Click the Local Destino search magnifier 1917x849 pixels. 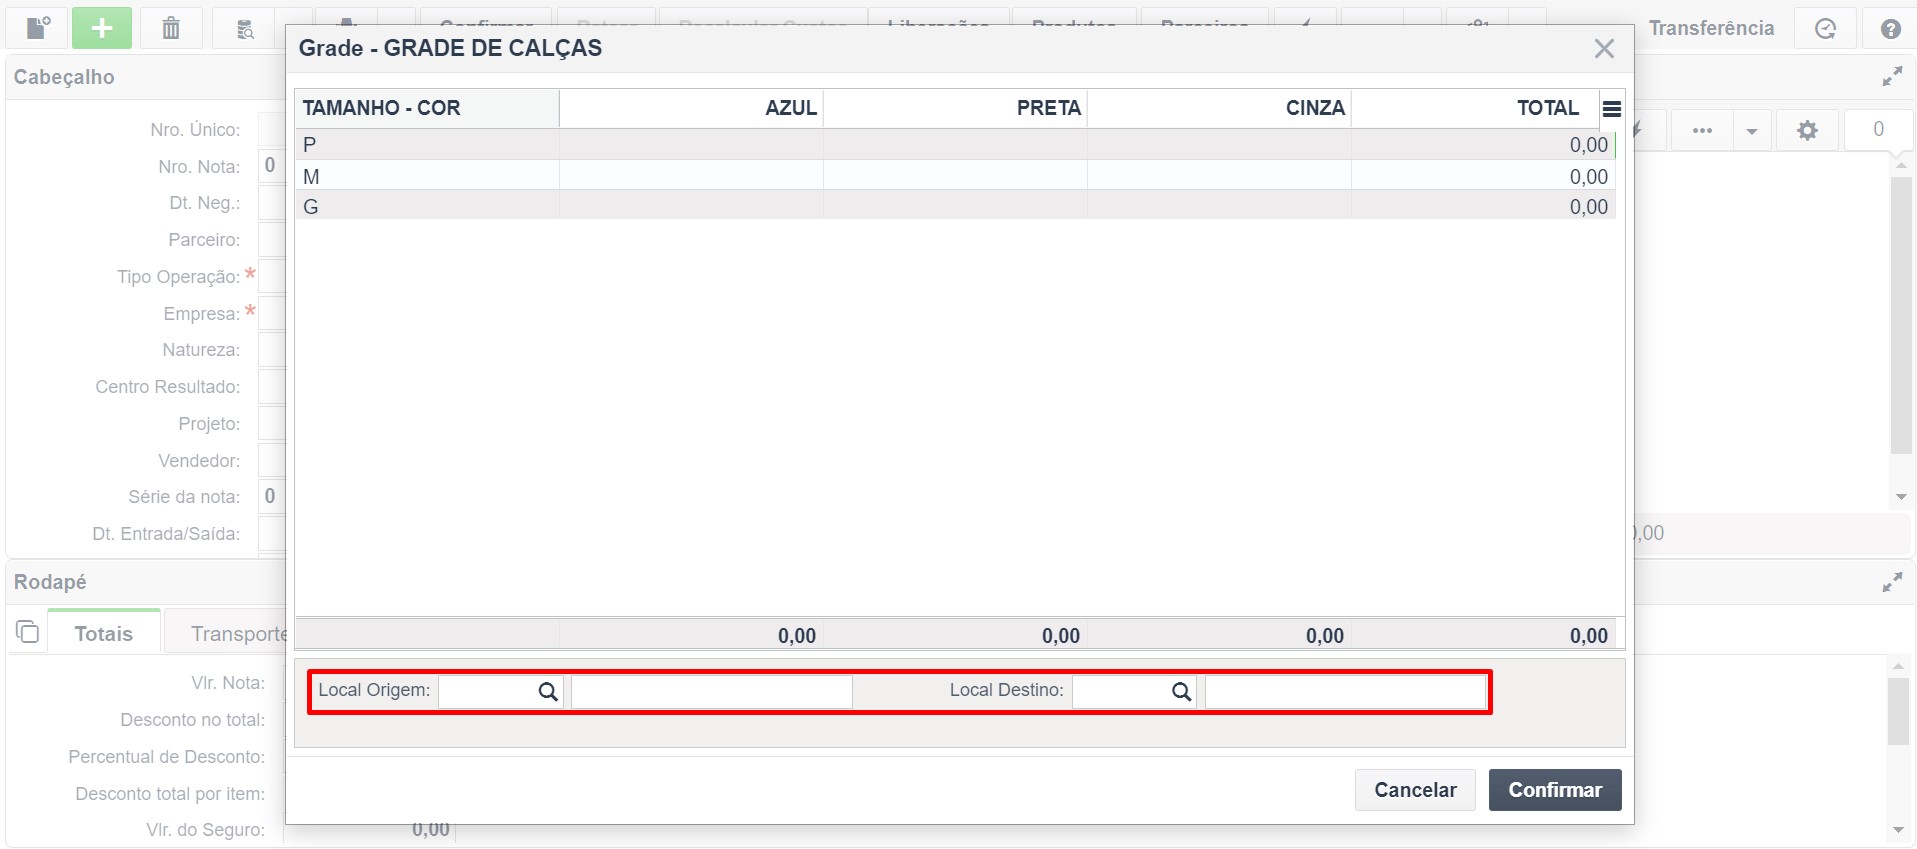click(x=1181, y=691)
